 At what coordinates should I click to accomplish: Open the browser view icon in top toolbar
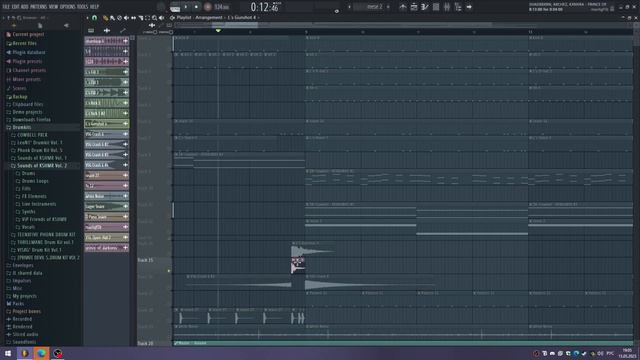tap(458, 7)
